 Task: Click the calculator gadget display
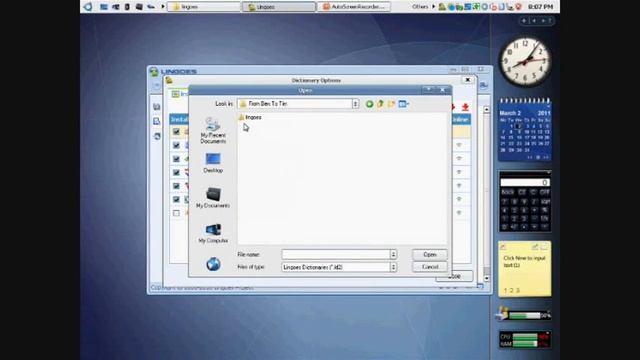(x=525, y=182)
